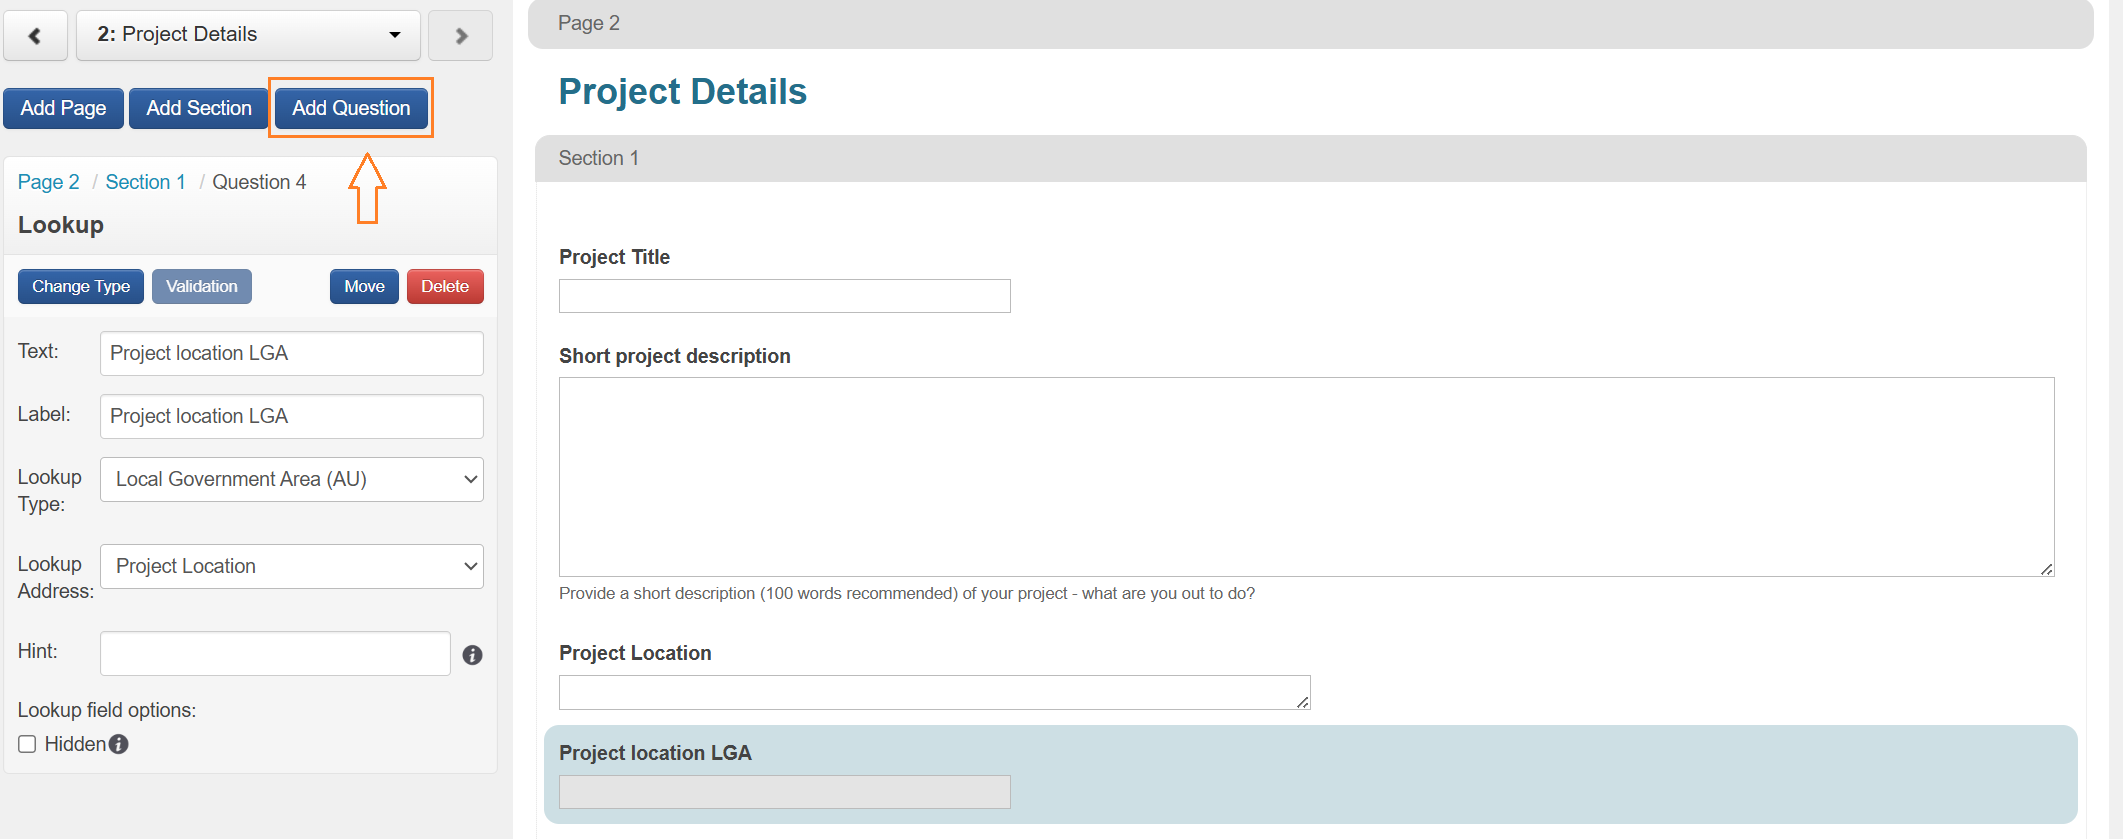Image resolution: width=2123 pixels, height=839 pixels.
Task: Enable the Hidden checkbox
Action: click(x=27, y=744)
